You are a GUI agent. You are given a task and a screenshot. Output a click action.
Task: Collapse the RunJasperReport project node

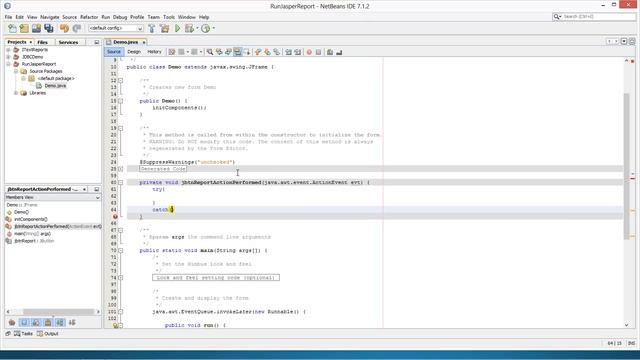[8, 64]
